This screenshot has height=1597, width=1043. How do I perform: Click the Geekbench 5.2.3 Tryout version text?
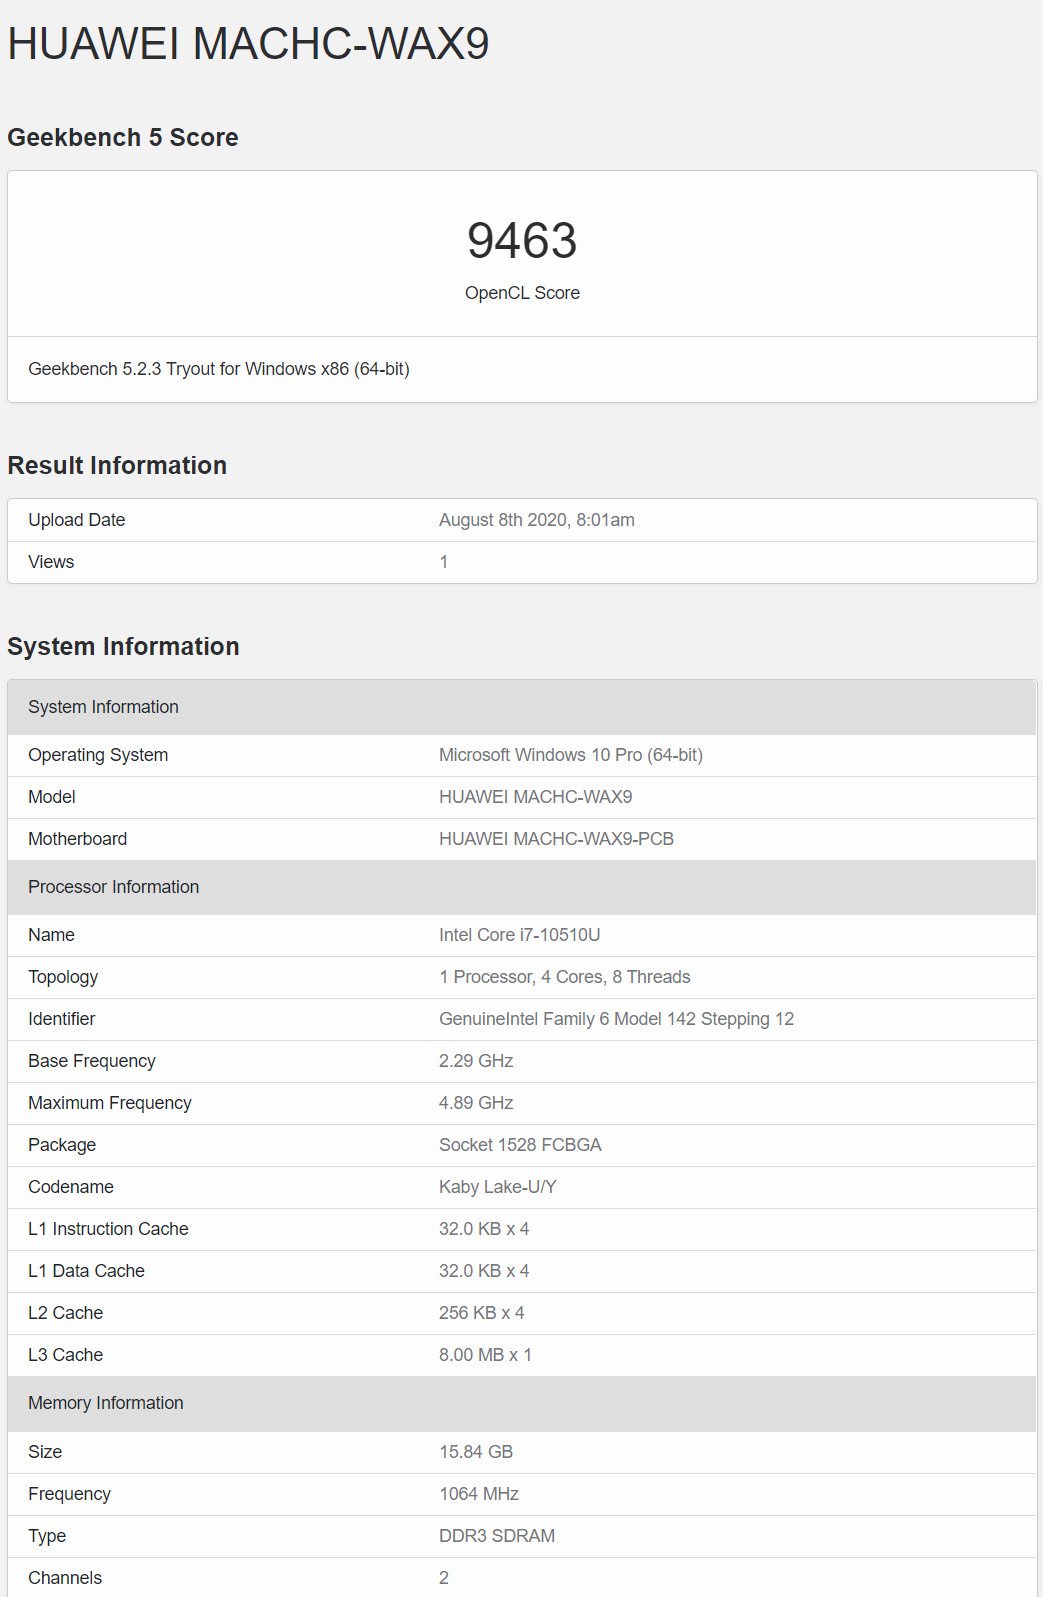pos(219,369)
